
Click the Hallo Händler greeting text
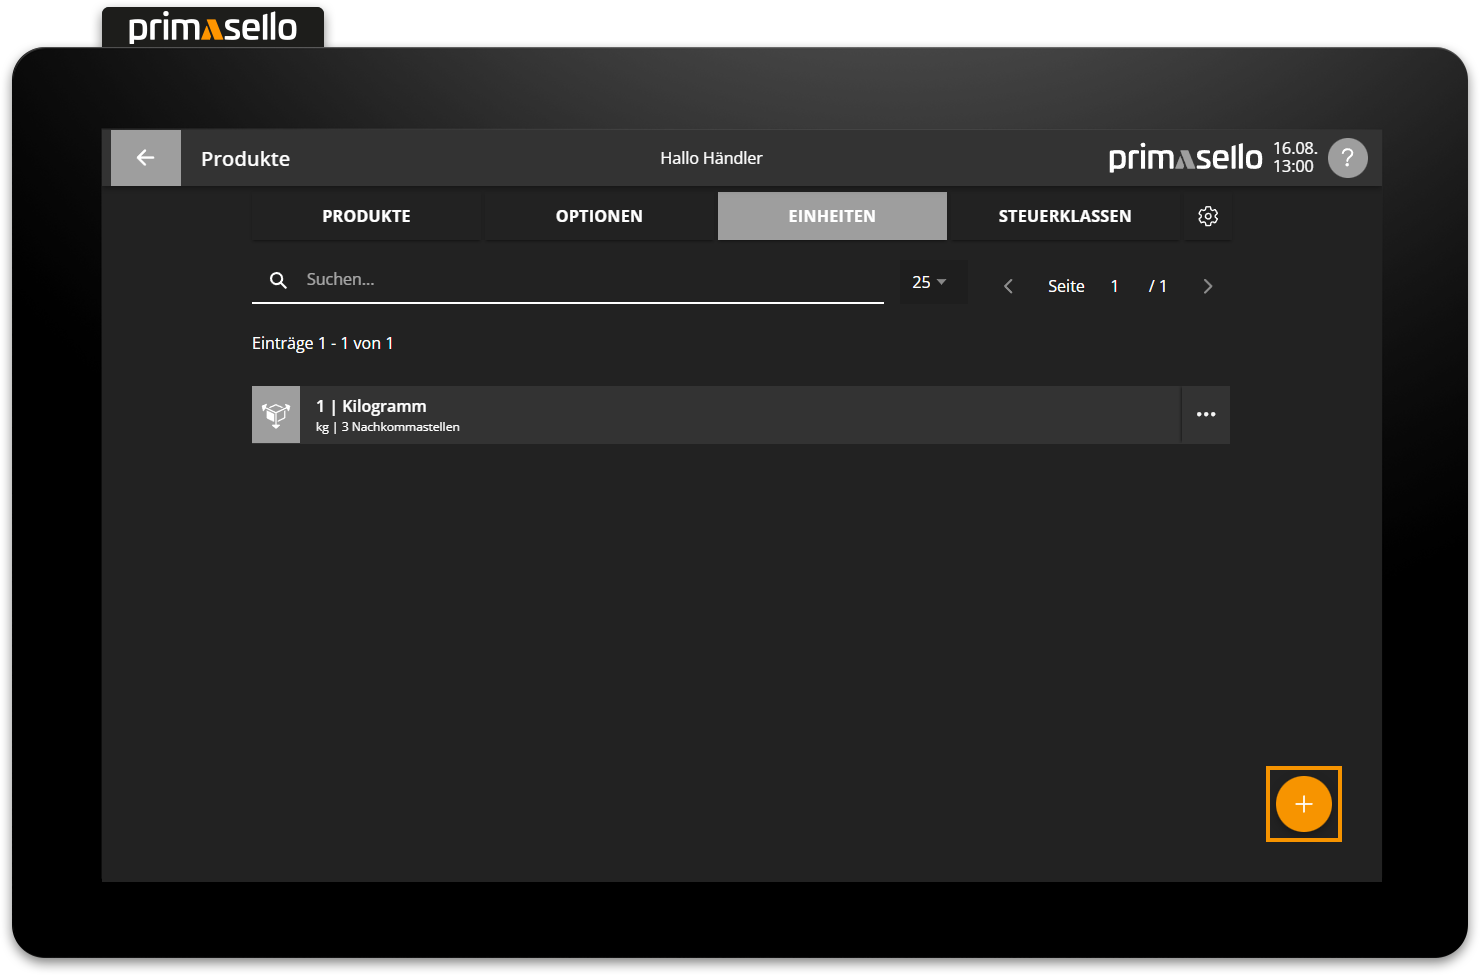711,158
